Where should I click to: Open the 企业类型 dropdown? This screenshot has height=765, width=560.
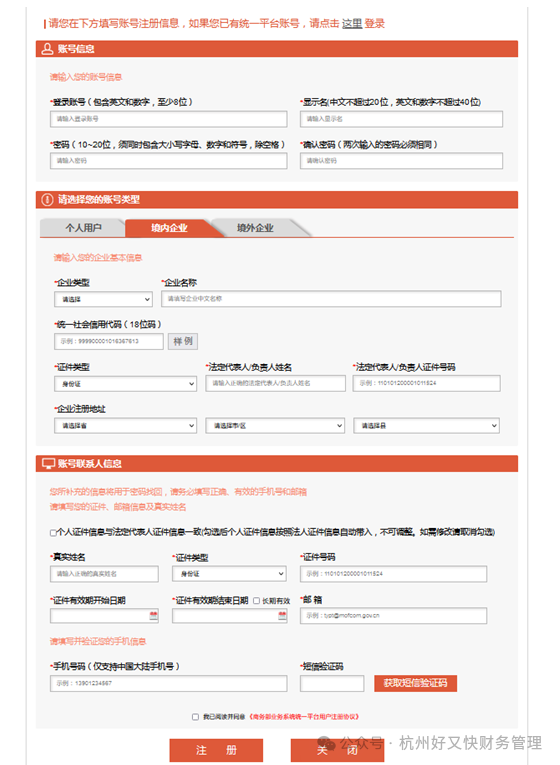point(103,299)
